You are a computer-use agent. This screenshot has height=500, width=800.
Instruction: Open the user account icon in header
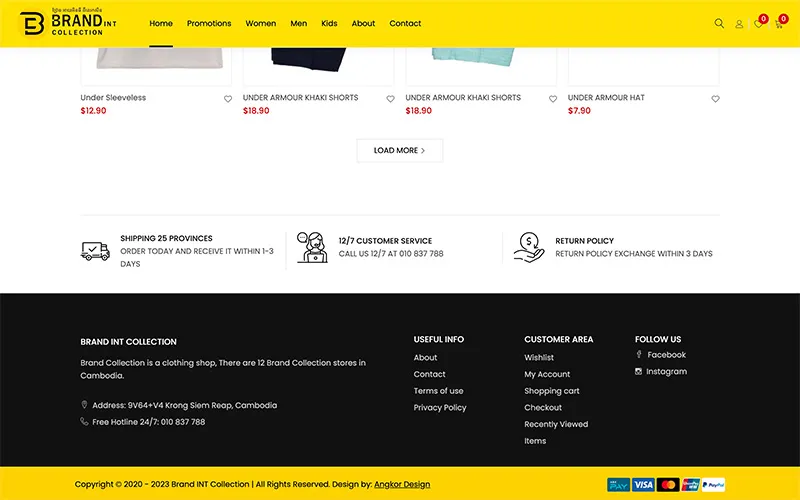739,24
